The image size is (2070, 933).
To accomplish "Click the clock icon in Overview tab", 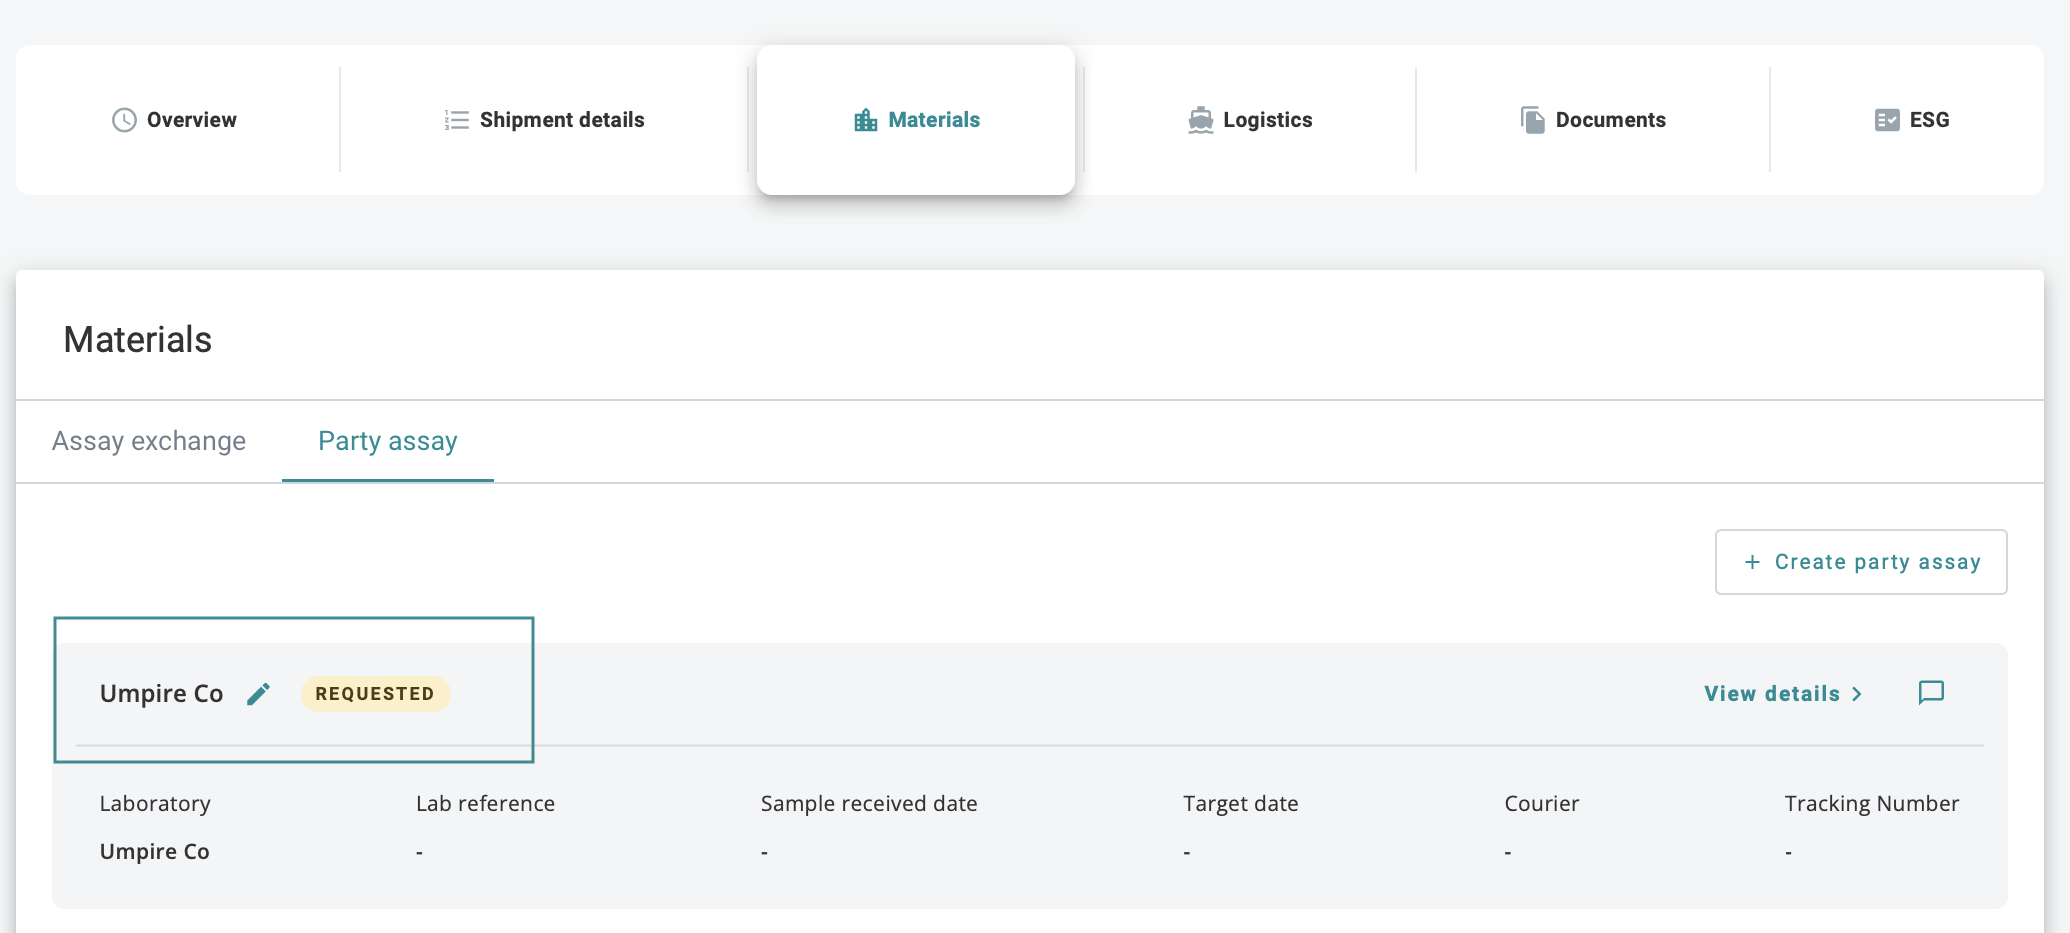I will tap(124, 120).
